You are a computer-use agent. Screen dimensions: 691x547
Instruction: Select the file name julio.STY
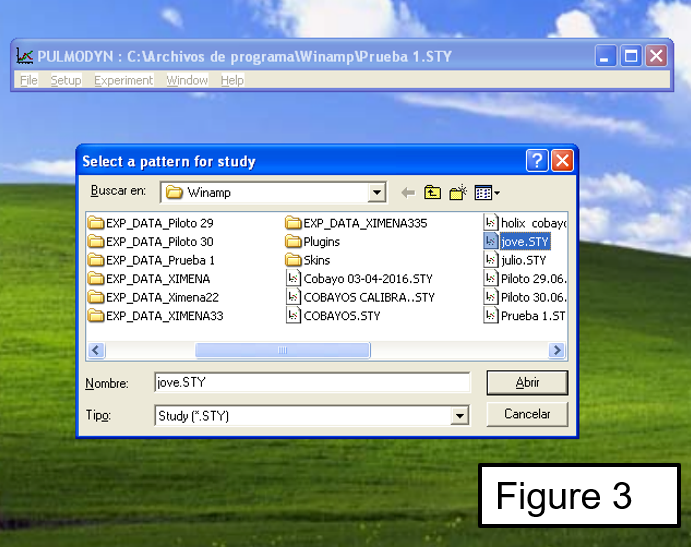[524, 260]
